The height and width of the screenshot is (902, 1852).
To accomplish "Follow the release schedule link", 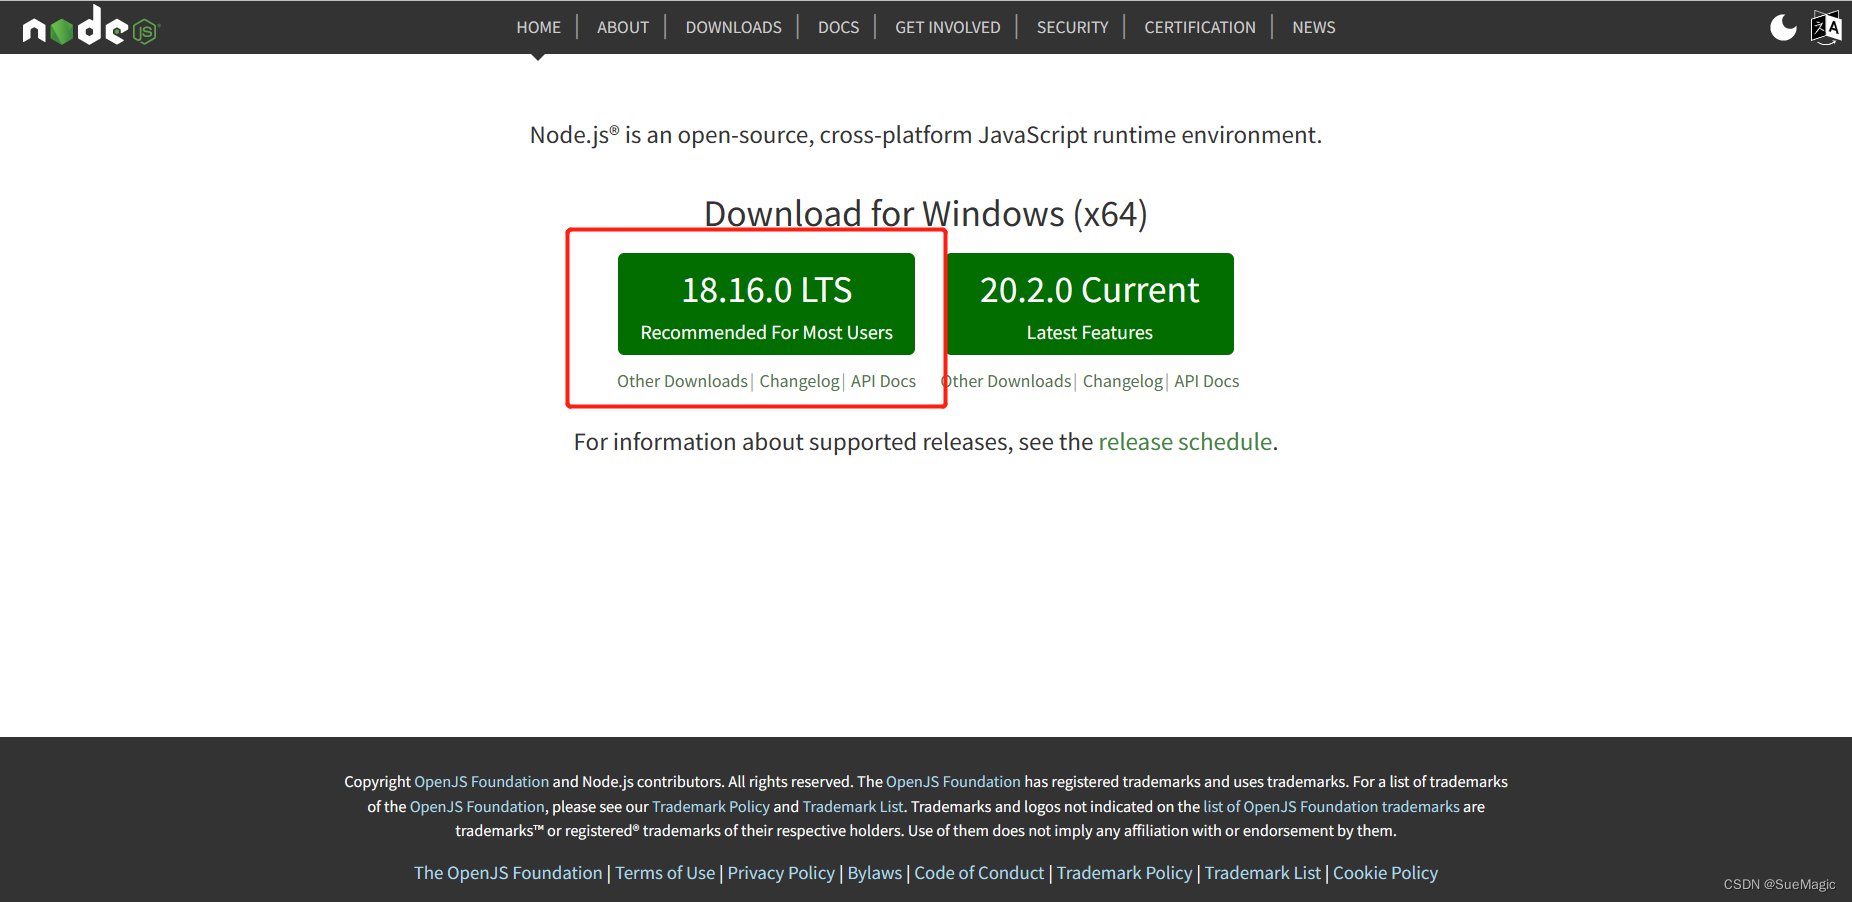I will click(x=1185, y=442).
